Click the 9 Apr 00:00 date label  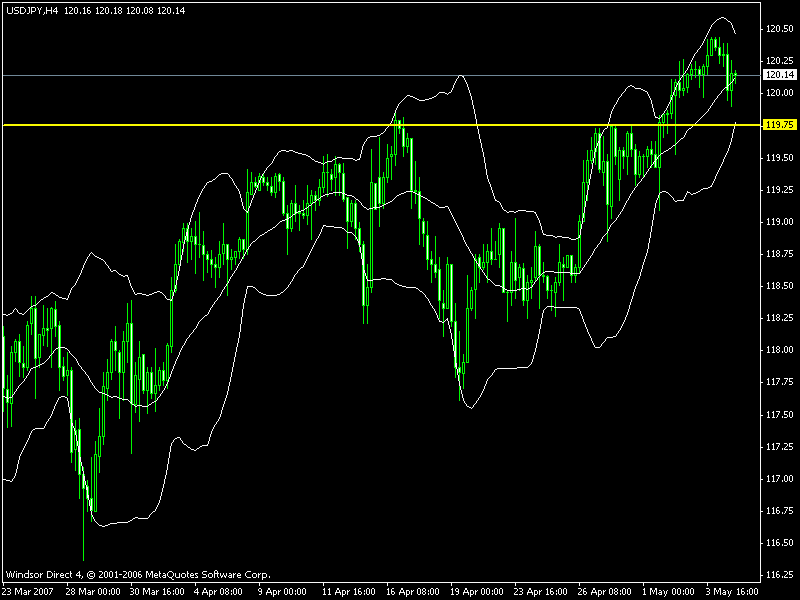(282, 592)
